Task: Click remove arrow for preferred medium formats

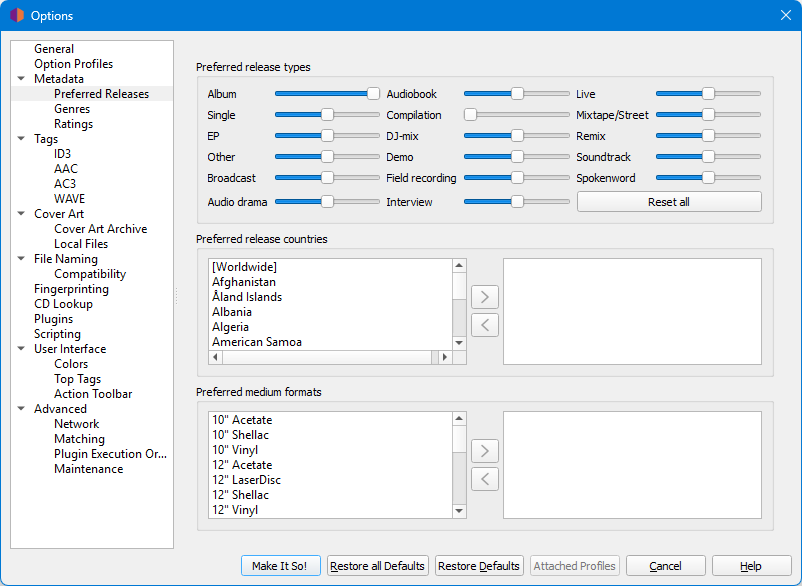Action: [x=484, y=478]
